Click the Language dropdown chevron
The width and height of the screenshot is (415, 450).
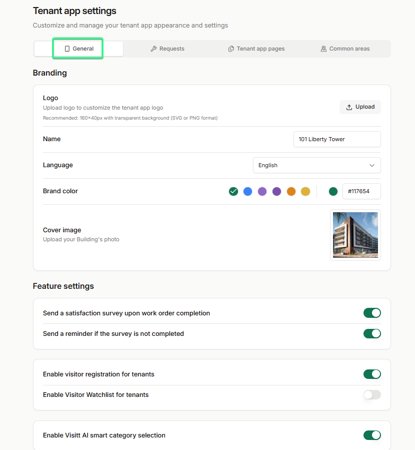(372, 165)
